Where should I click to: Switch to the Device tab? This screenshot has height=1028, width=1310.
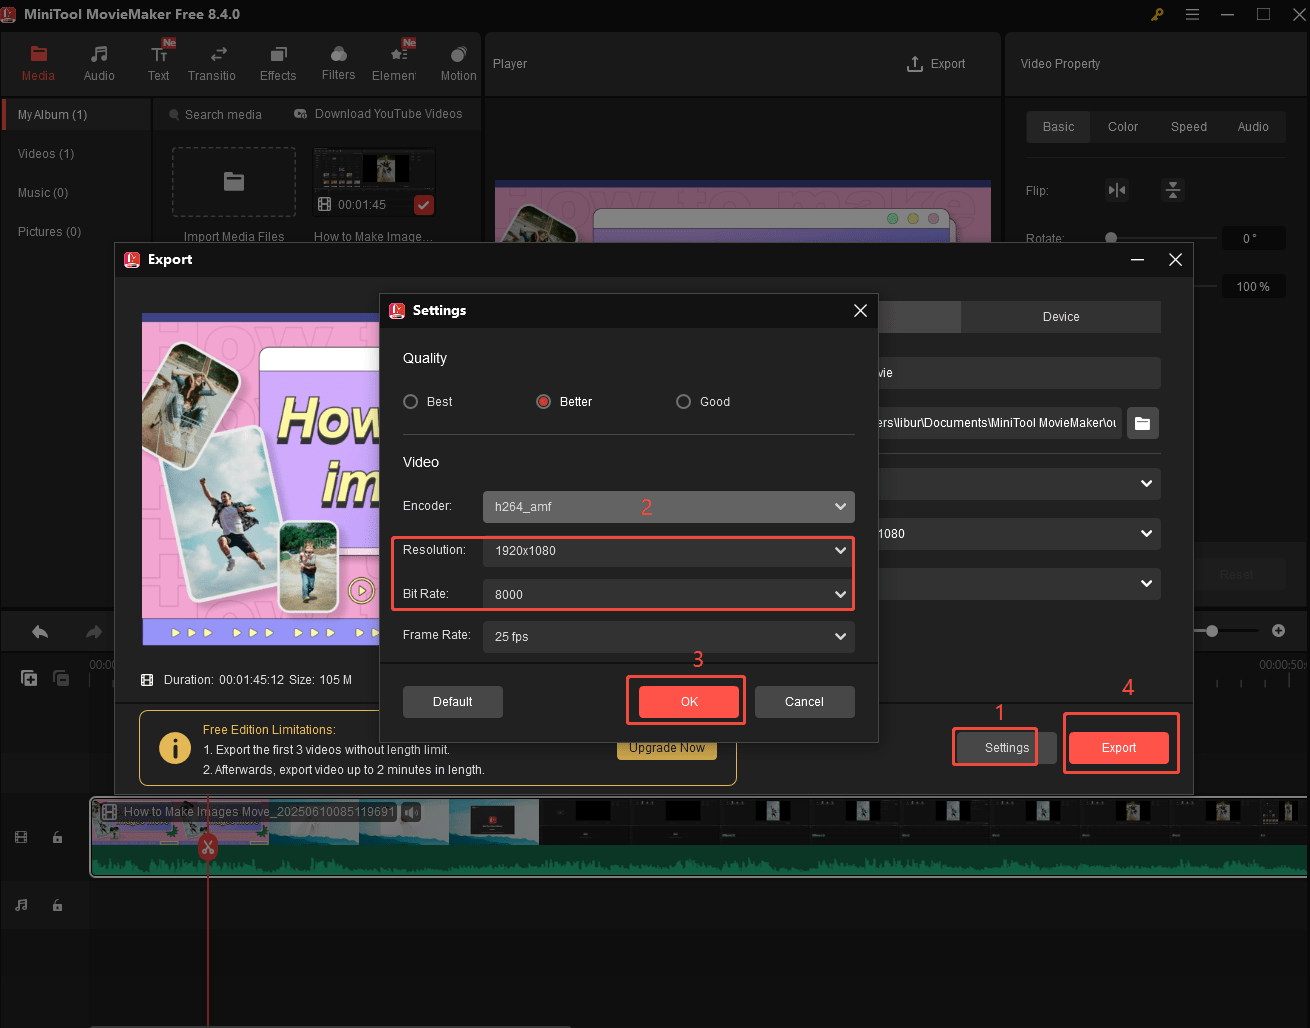(x=1060, y=316)
